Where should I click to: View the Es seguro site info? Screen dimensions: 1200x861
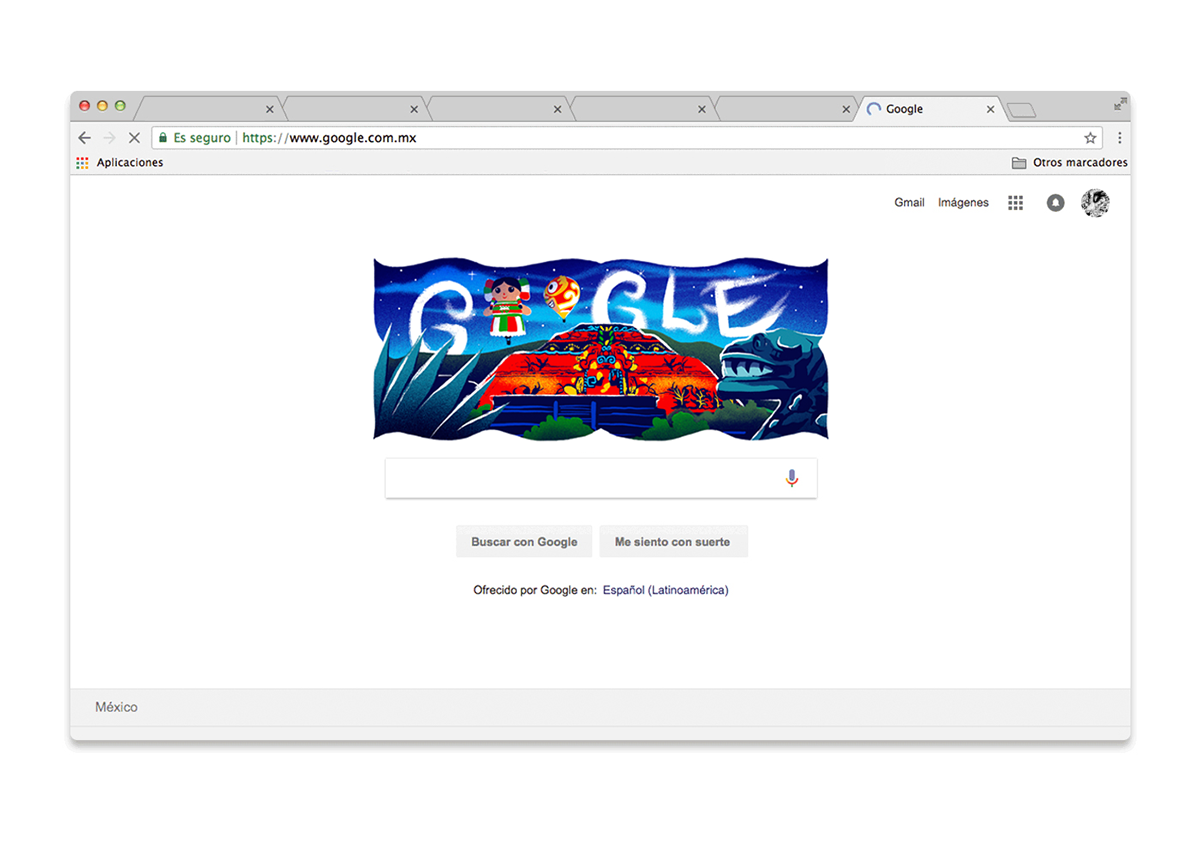[195, 138]
